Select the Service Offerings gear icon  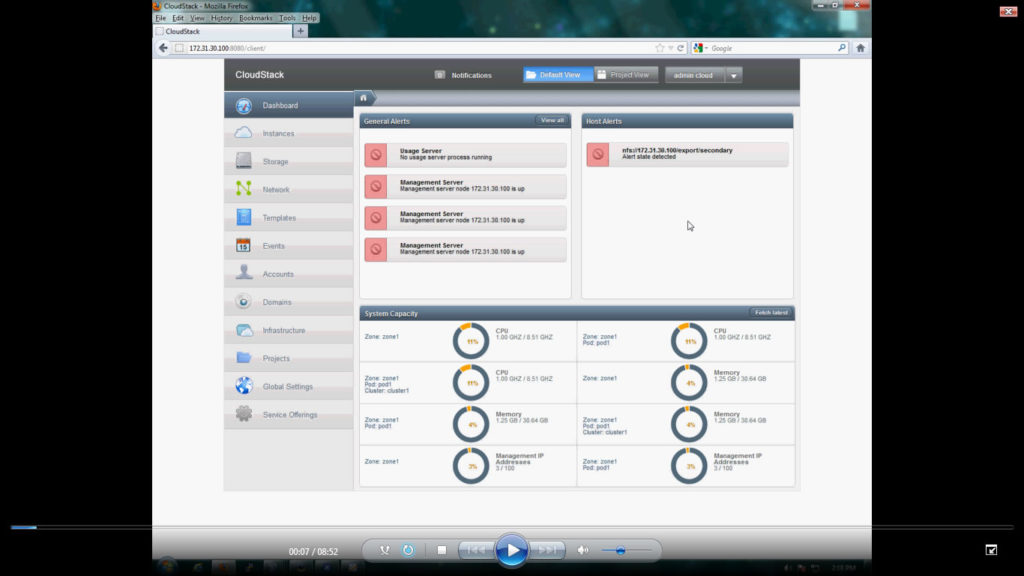pos(244,414)
